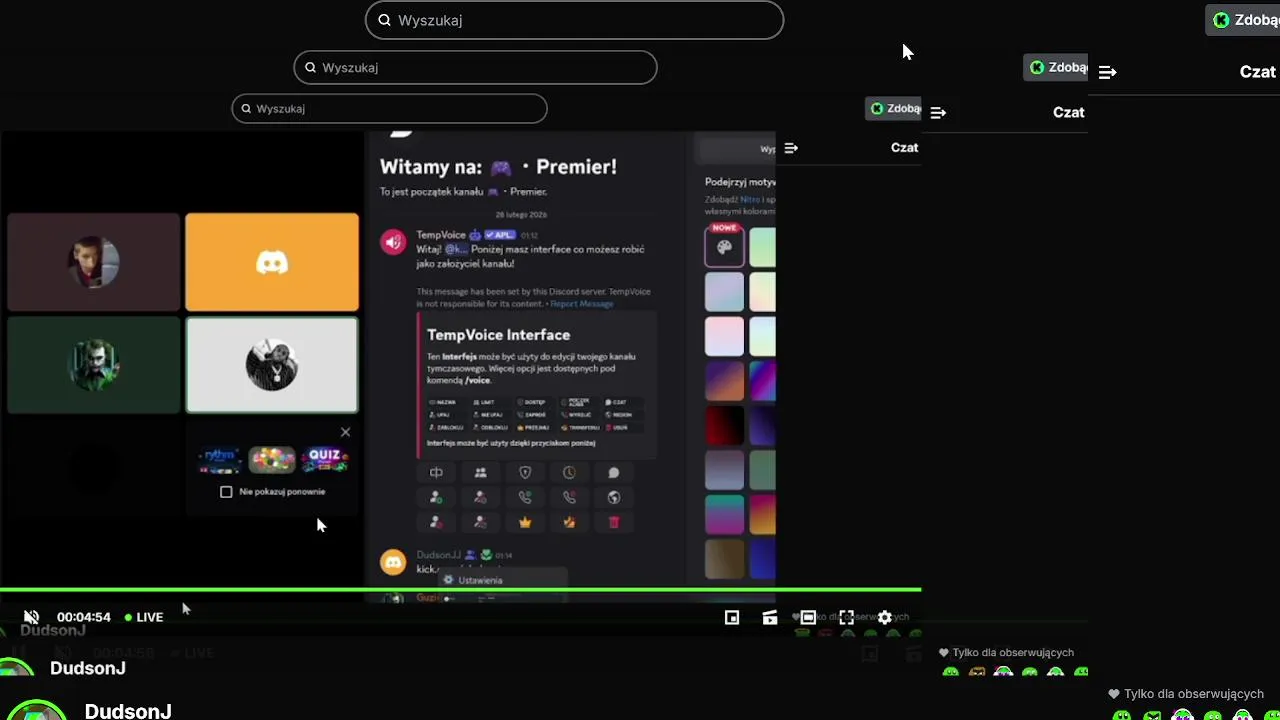Click the 00:04:54 stream timestamp
Image resolution: width=1280 pixels, height=720 pixels.
[84, 617]
